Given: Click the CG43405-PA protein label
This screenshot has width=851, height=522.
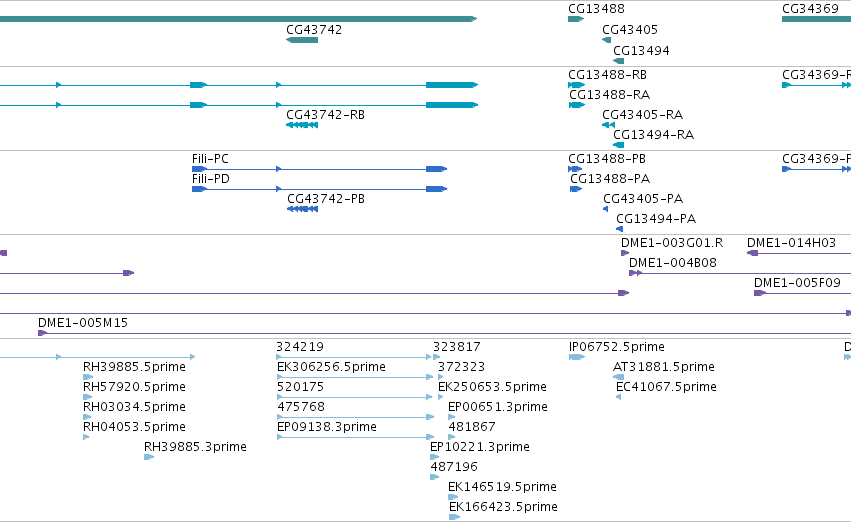Looking at the screenshot, I should coord(643,199).
